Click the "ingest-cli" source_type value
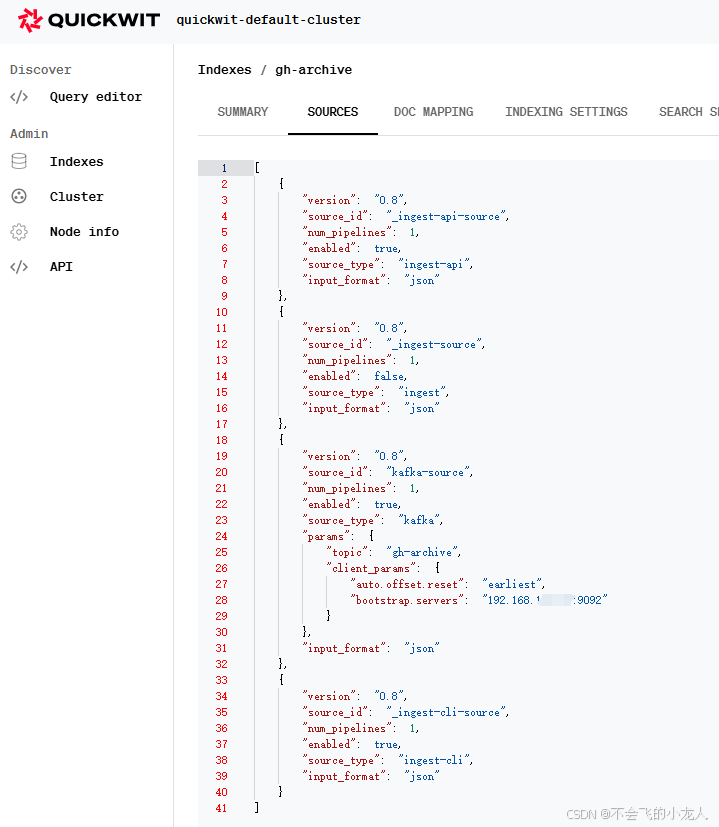719x827 pixels. coord(435,761)
